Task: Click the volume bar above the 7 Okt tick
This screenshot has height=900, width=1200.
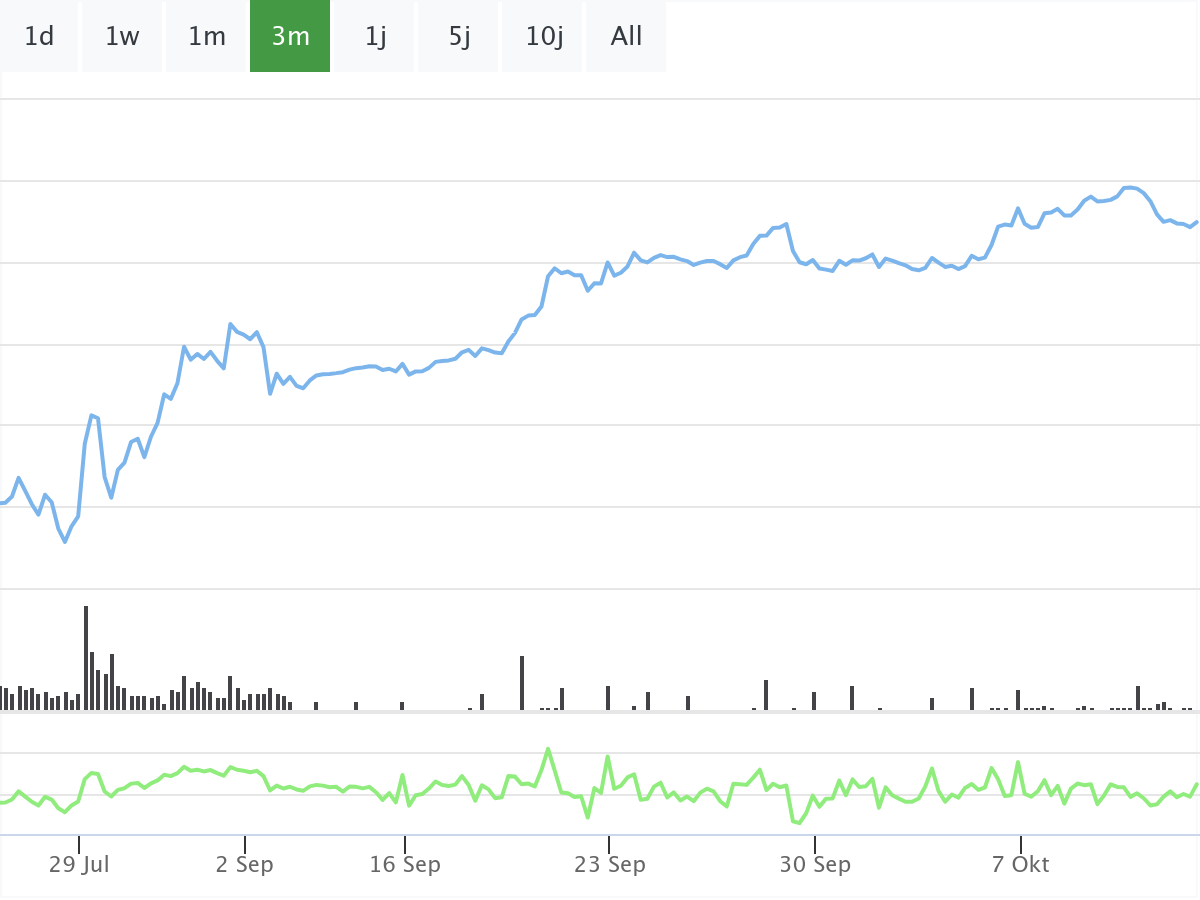Action: click(x=1018, y=700)
